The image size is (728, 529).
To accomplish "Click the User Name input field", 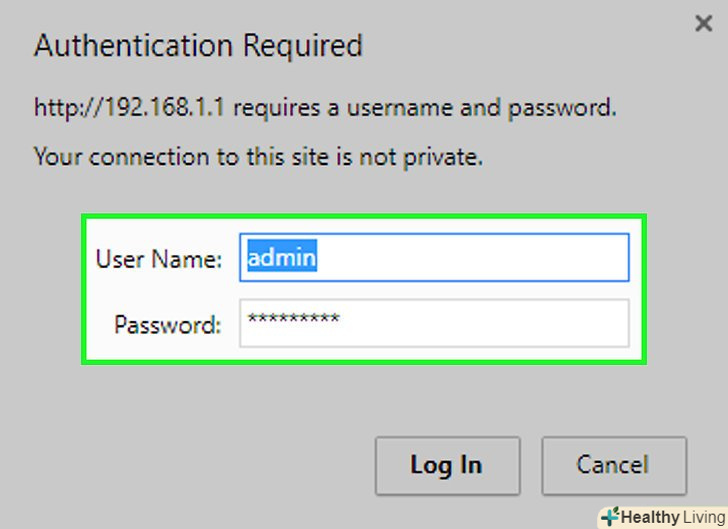I will 434,258.
